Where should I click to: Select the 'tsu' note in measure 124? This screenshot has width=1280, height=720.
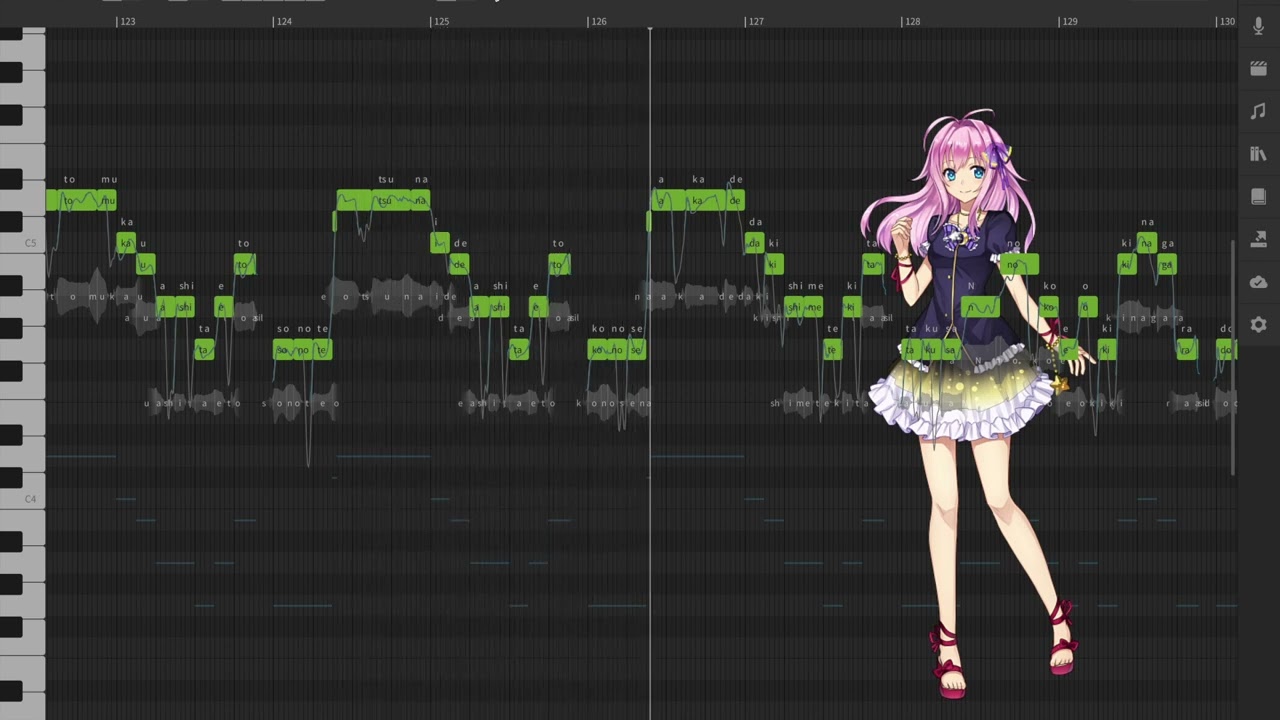coord(384,201)
